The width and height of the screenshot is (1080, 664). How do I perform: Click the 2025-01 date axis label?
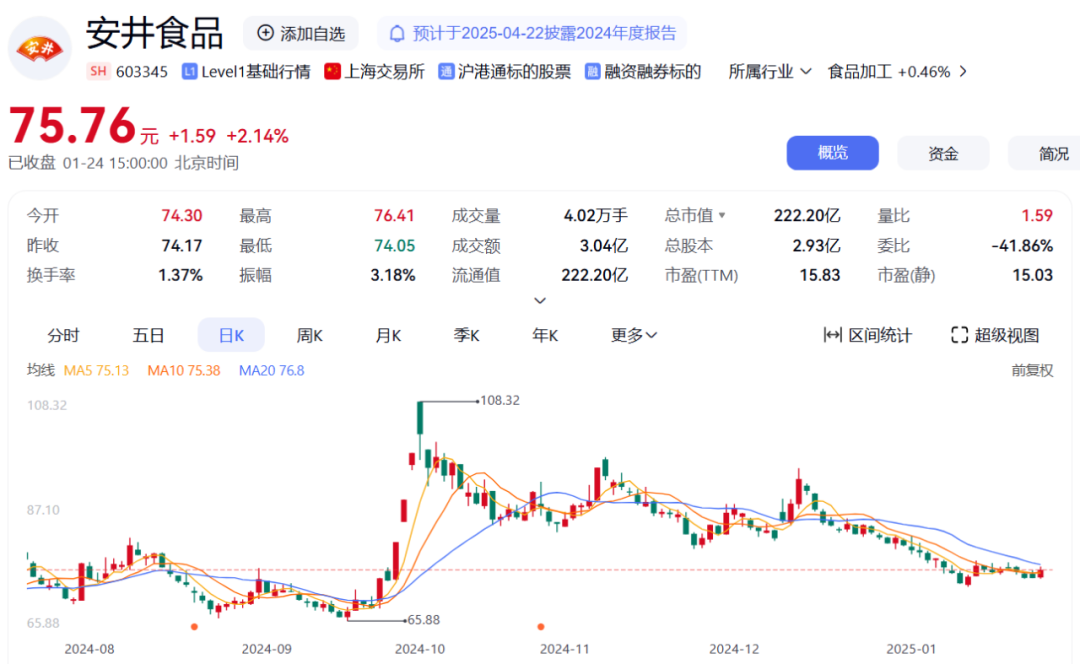point(911,649)
